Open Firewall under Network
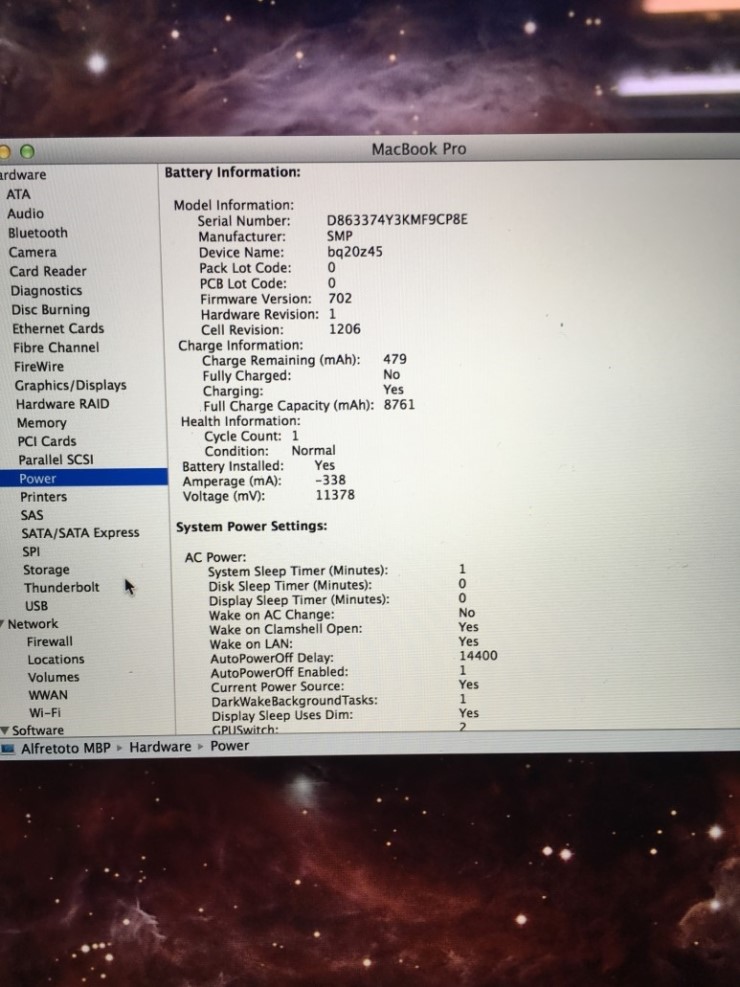This screenshot has width=740, height=987. (x=50, y=641)
